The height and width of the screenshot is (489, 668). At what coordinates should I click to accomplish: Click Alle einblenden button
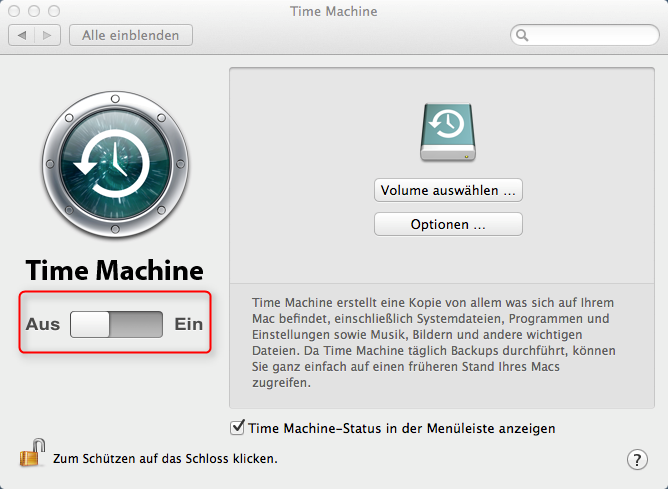131,35
